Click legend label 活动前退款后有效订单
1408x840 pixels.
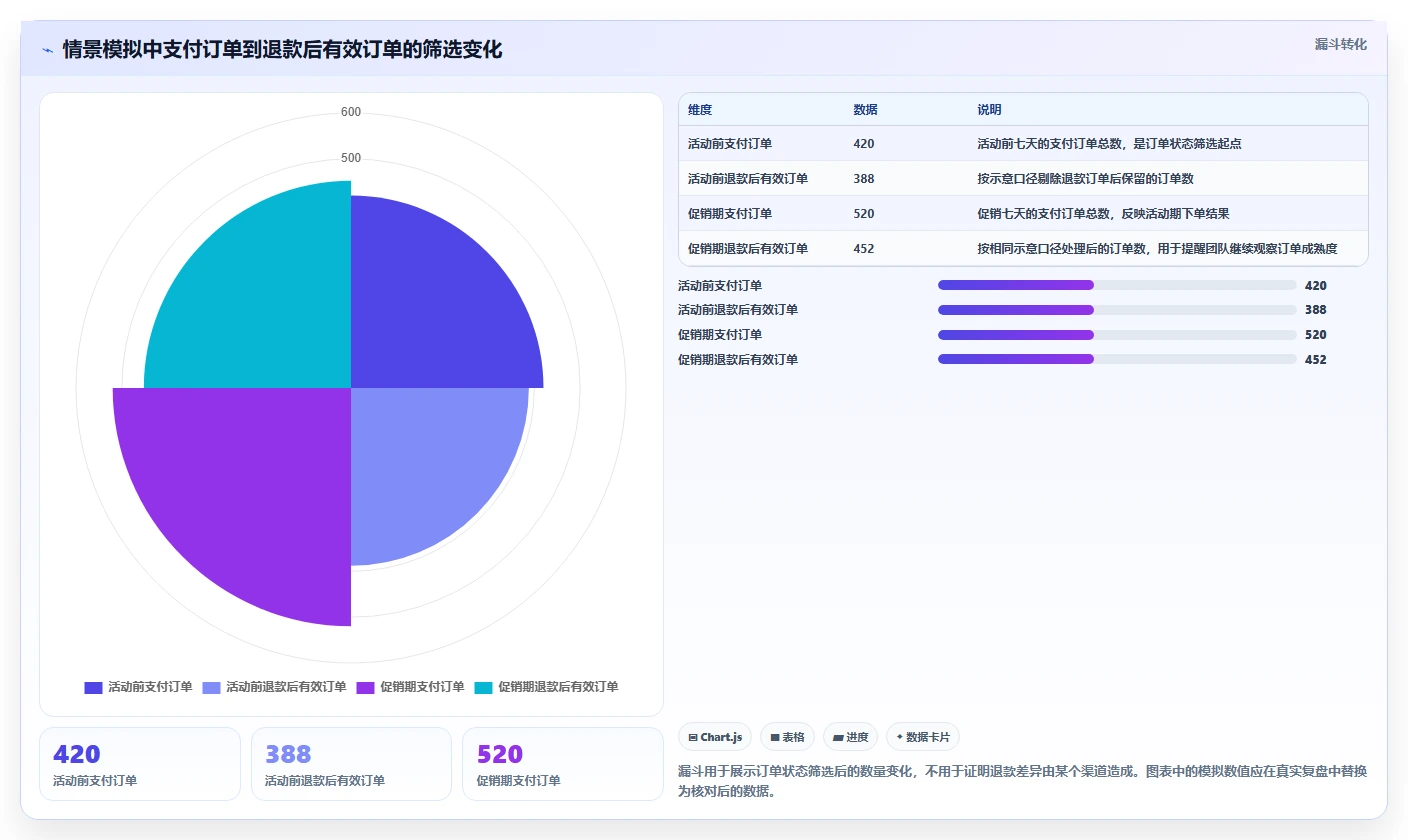point(286,687)
